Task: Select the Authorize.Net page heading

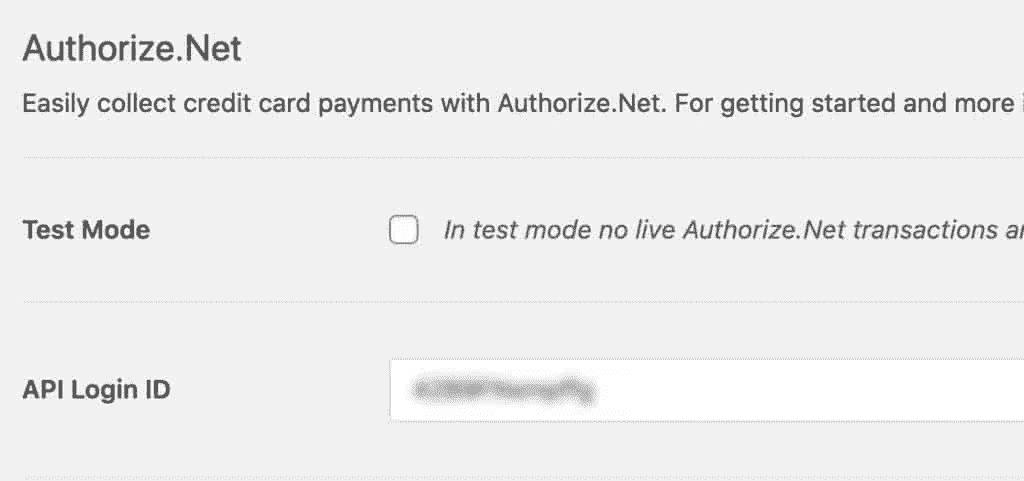Action: (x=132, y=49)
